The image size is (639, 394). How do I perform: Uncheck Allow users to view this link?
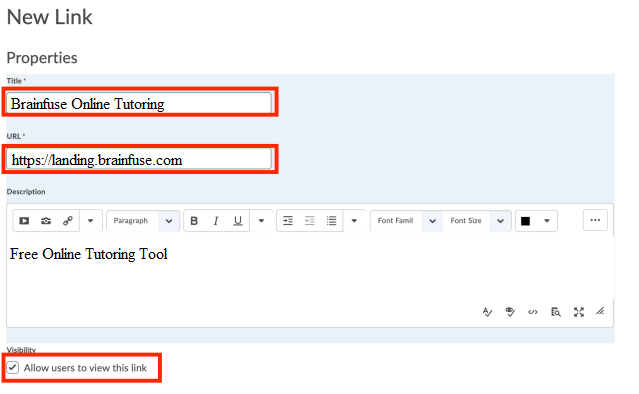pyautogui.click(x=13, y=368)
